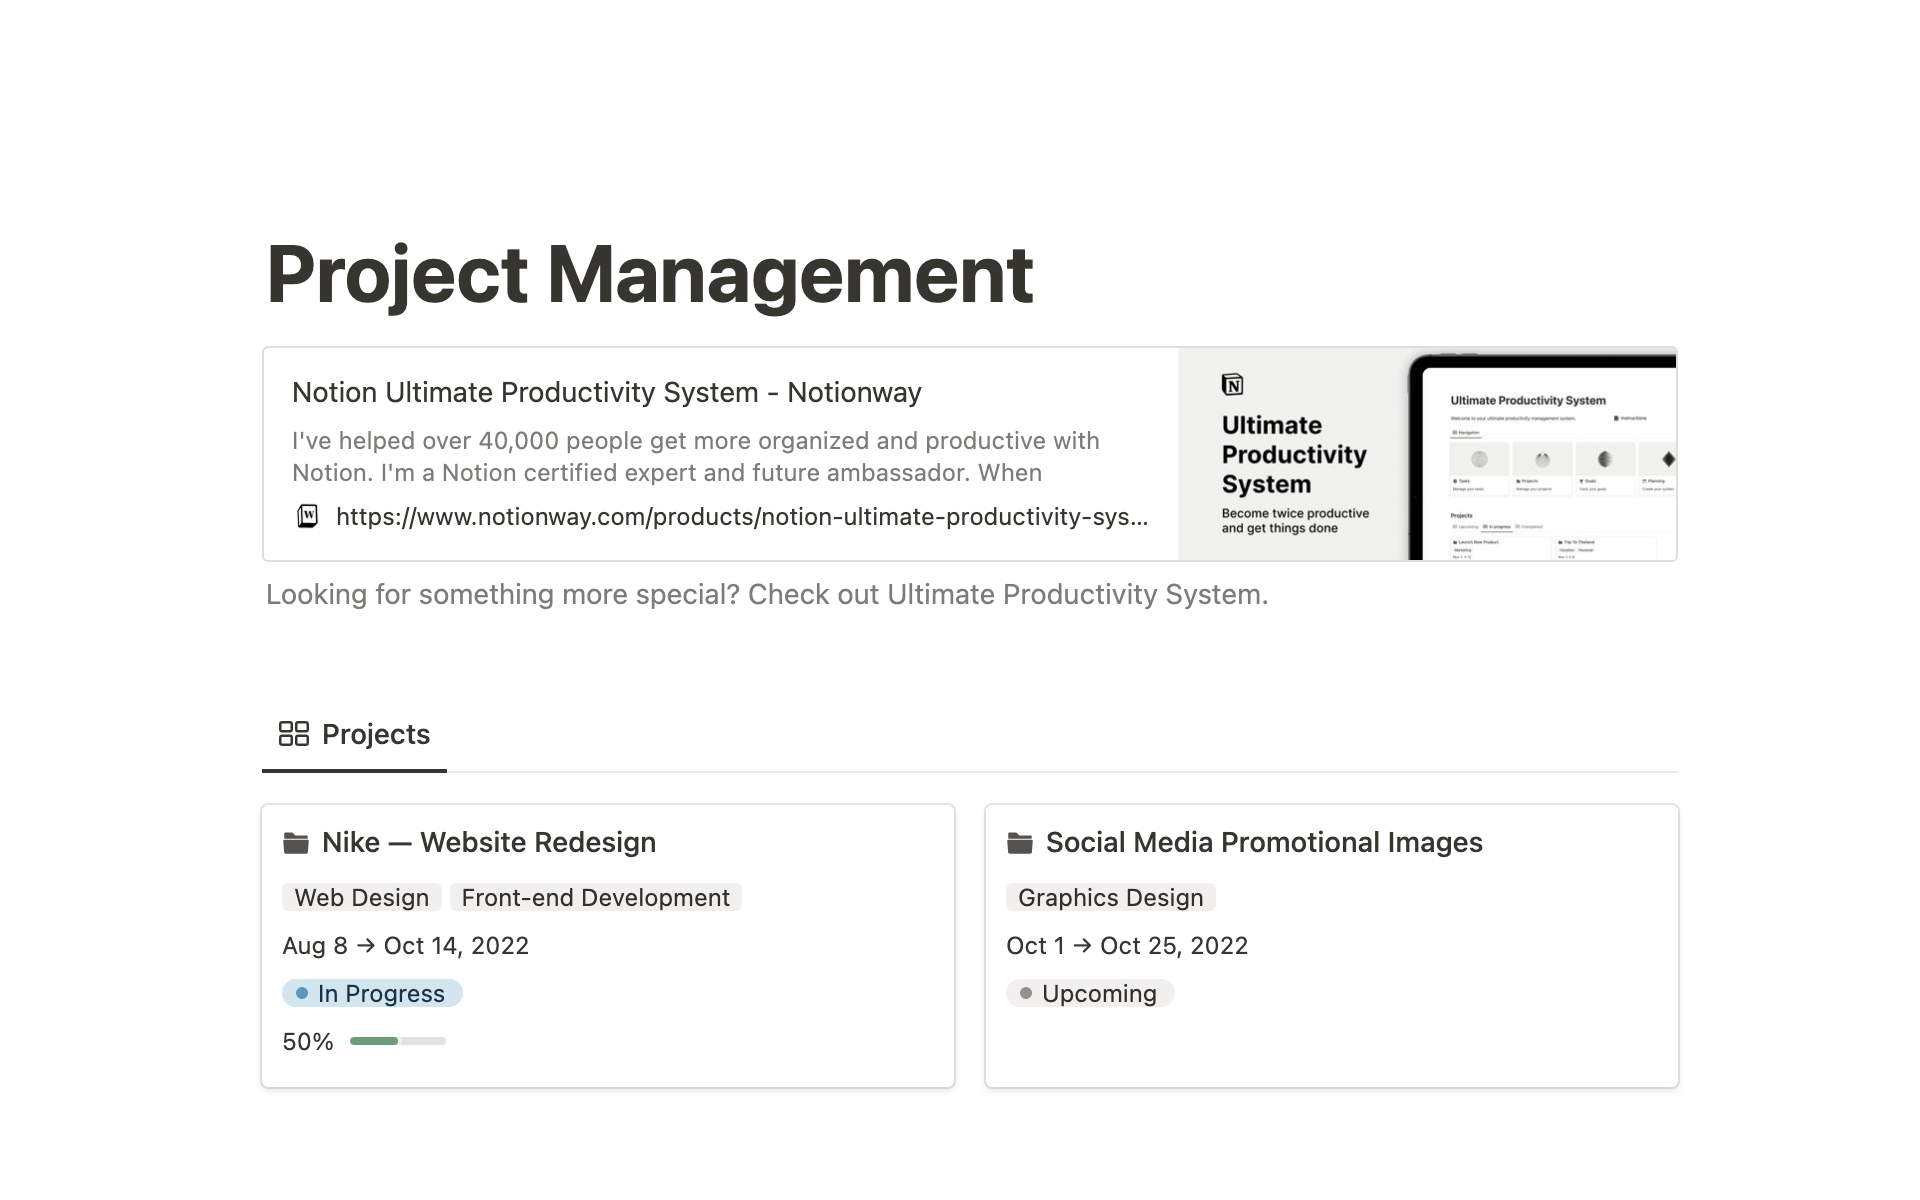Open the Notion Ultimate Productivity System bookmark title
Viewport: 1920px width, 1200px height.
pyautogui.click(x=606, y=392)
